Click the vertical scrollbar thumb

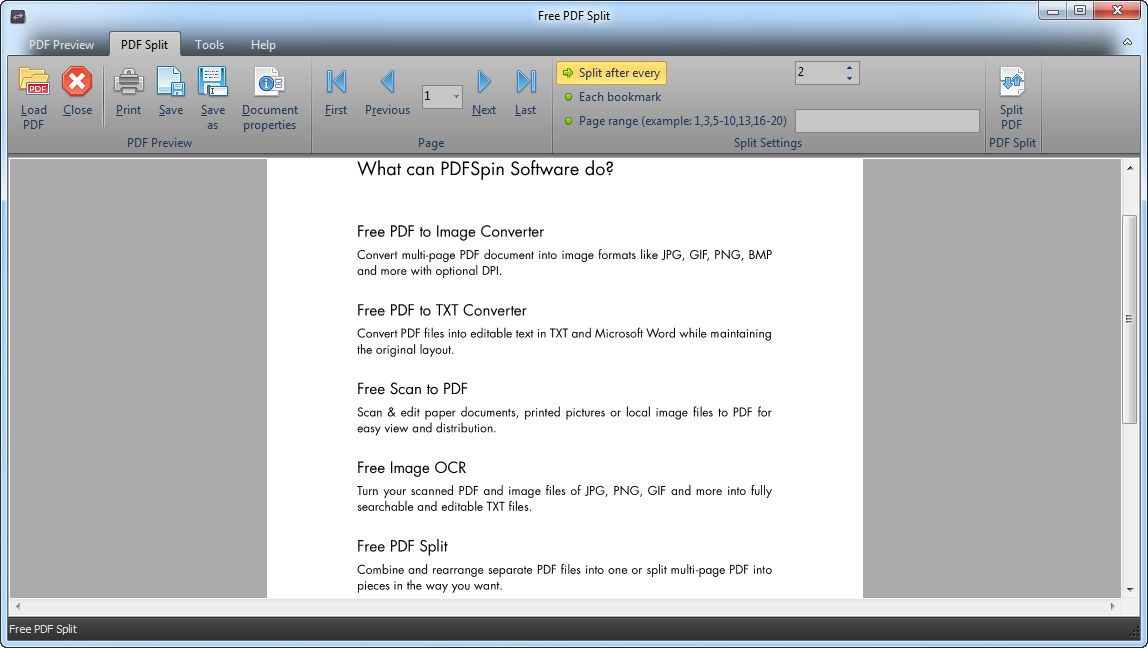click(1130, 319)
